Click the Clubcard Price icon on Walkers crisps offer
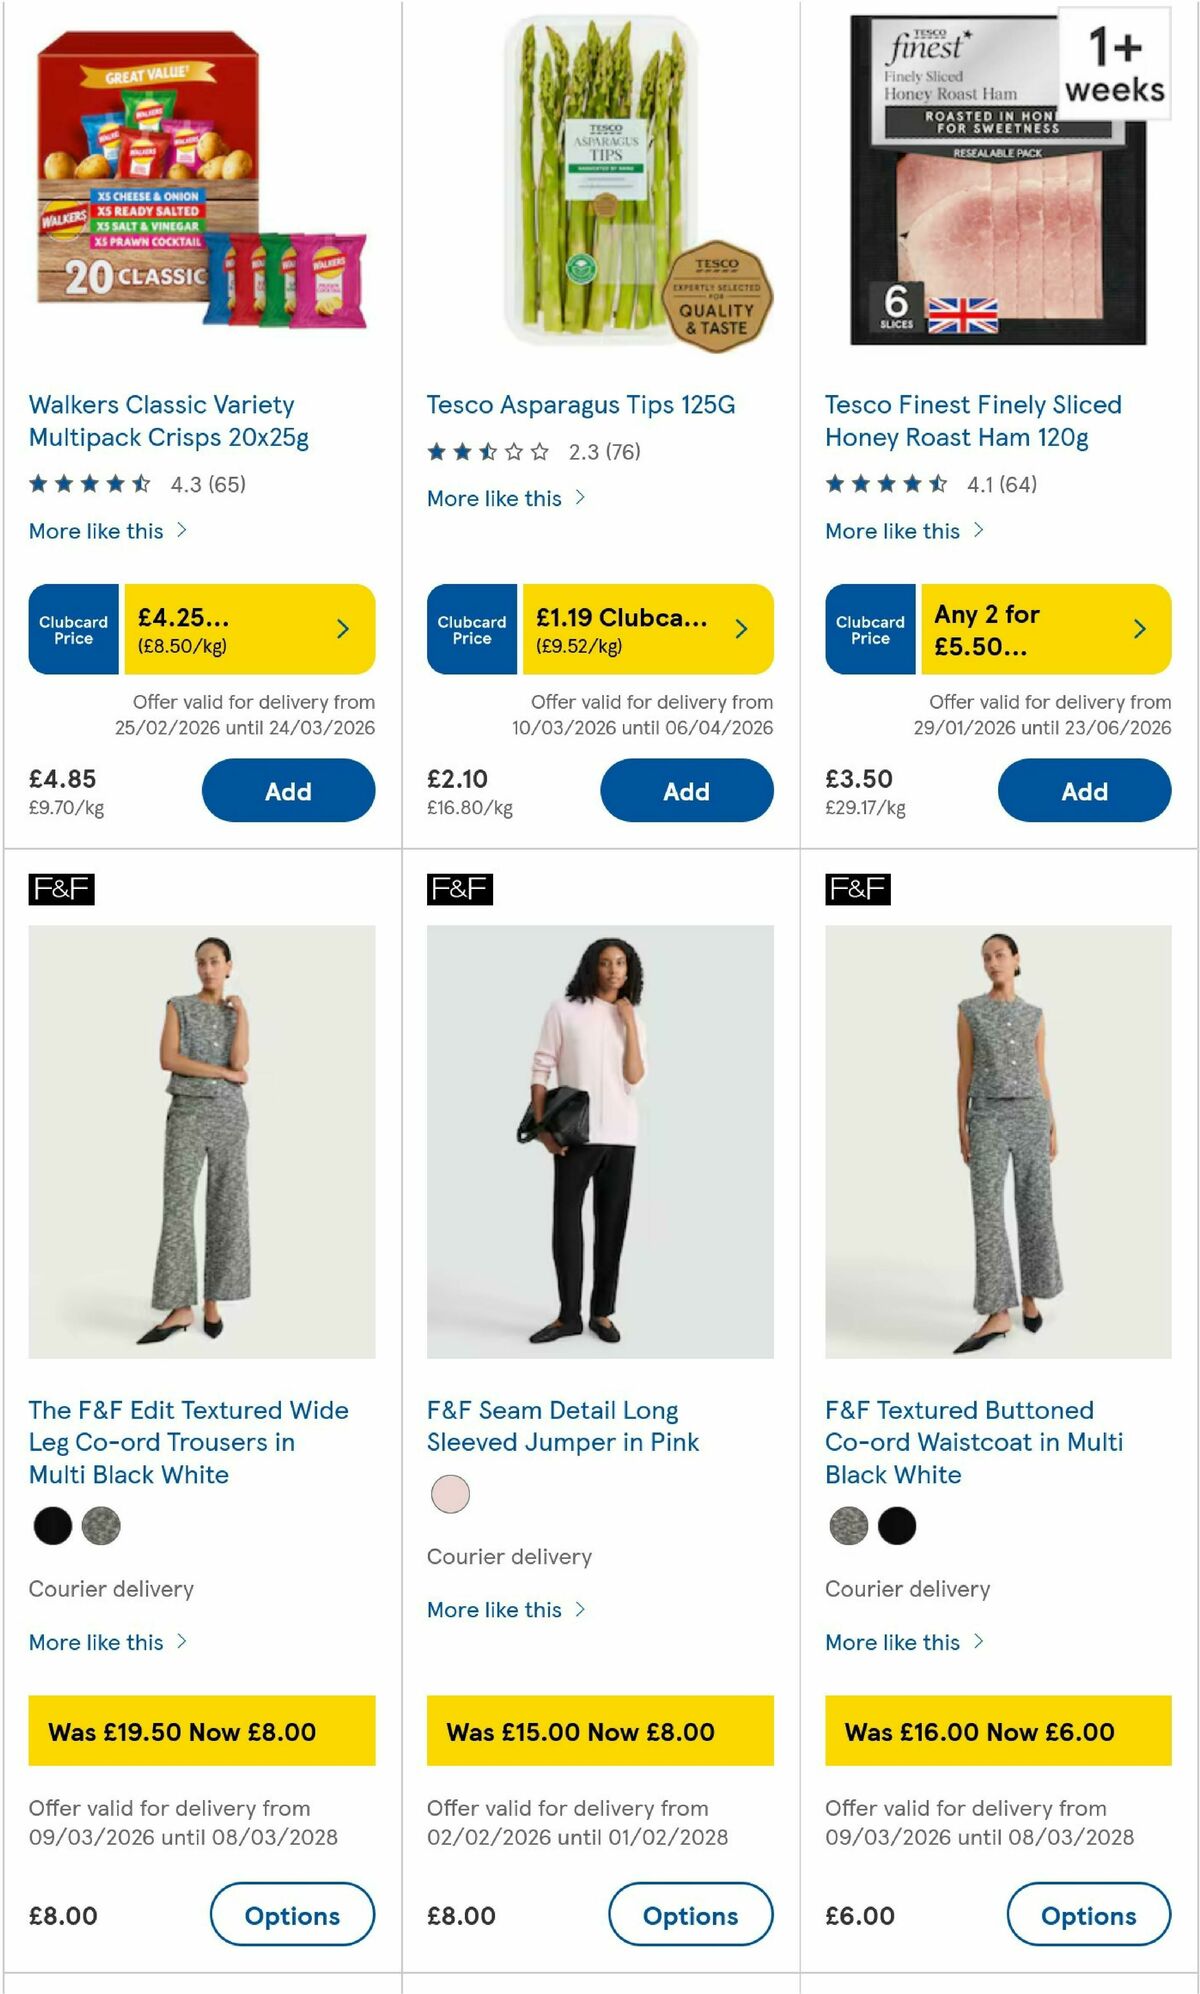Image resolution: width=1200 pixels, height=1994 pixels. (x=73, y=628)
